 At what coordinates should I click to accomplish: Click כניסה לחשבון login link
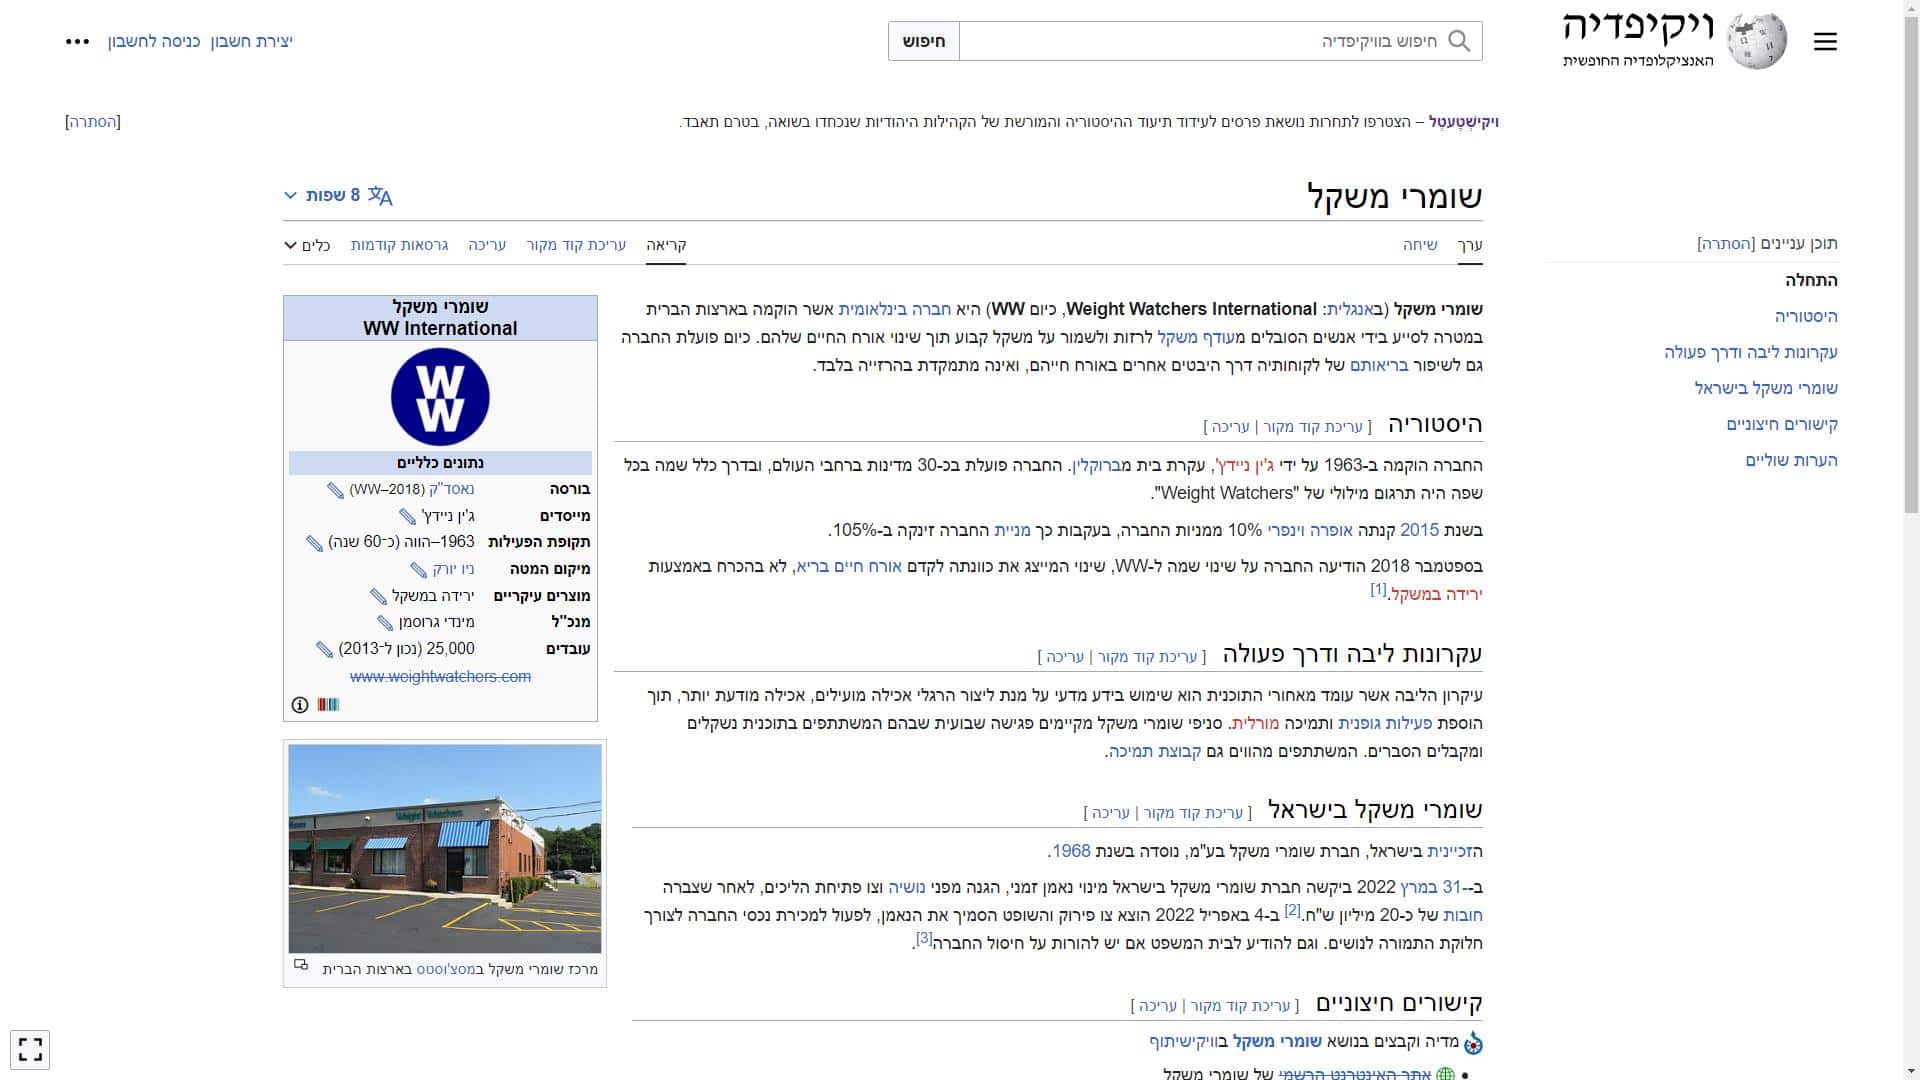tap(154, 41)
